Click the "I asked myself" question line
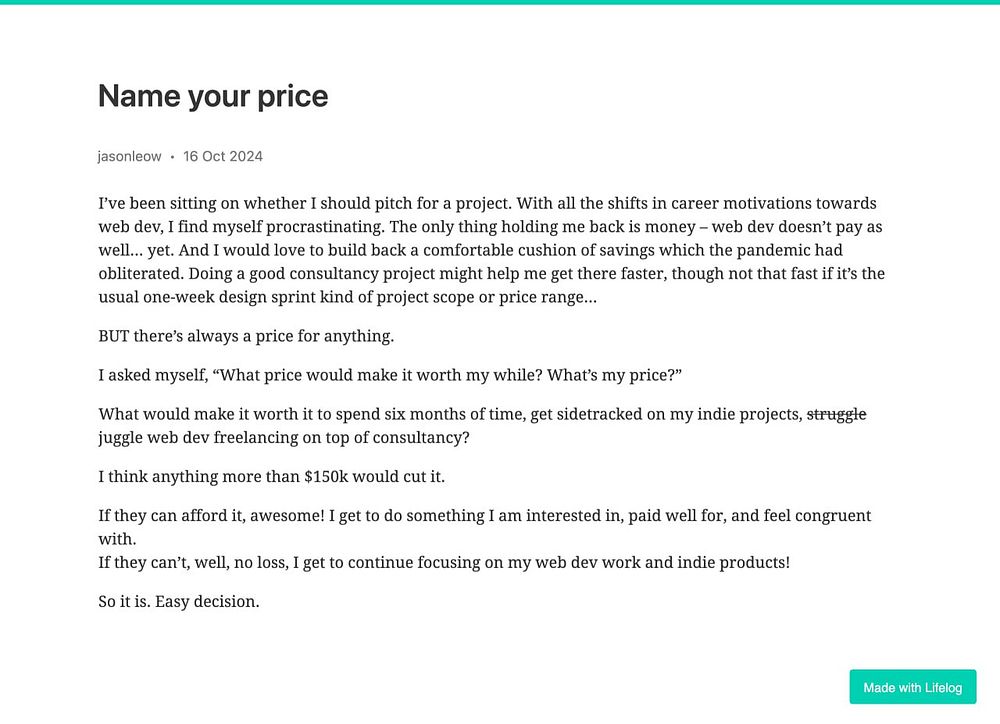Image resolution: width=1000 pixels, height=724 pixels. coord(390,375)
